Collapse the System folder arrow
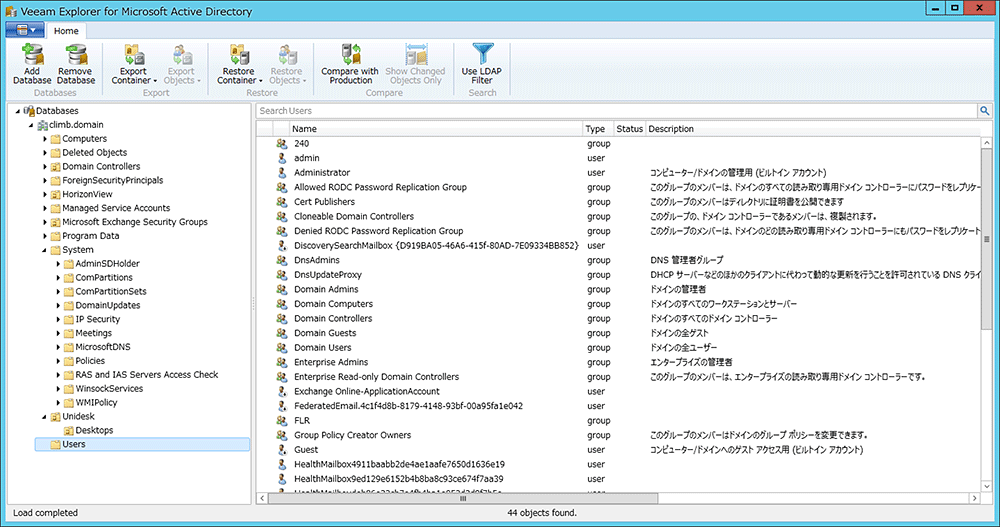This screenshot has width=1000, height=527. (x=45, y=250)
